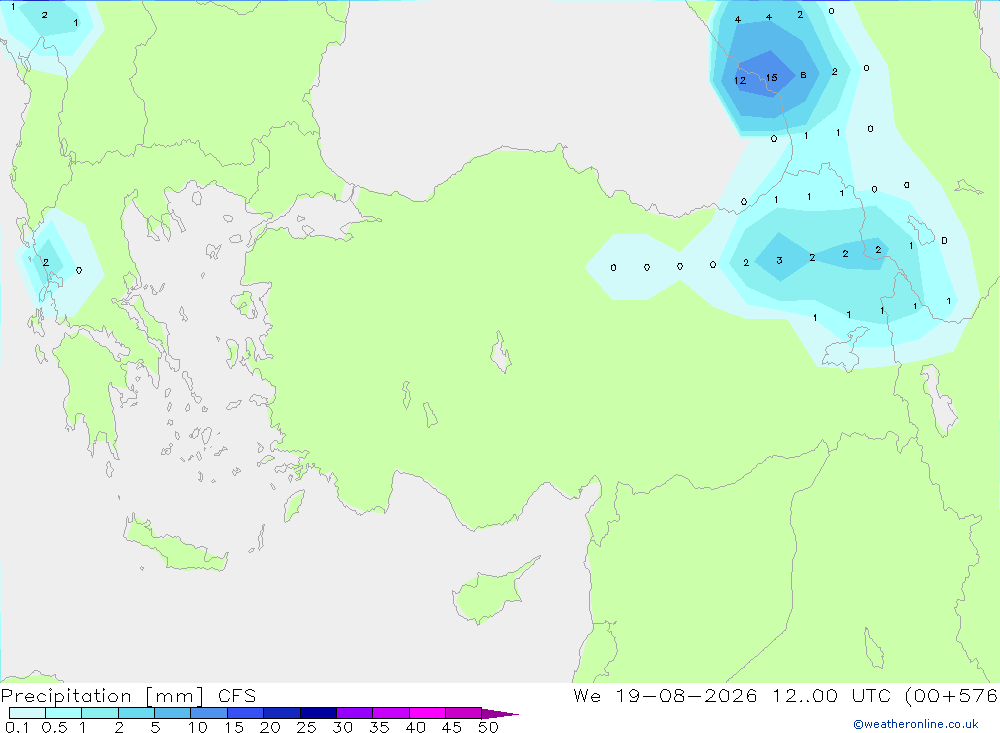Click the 20–25 mm legend color swatch
This screenshot has height=733, width=1000.
282,713
